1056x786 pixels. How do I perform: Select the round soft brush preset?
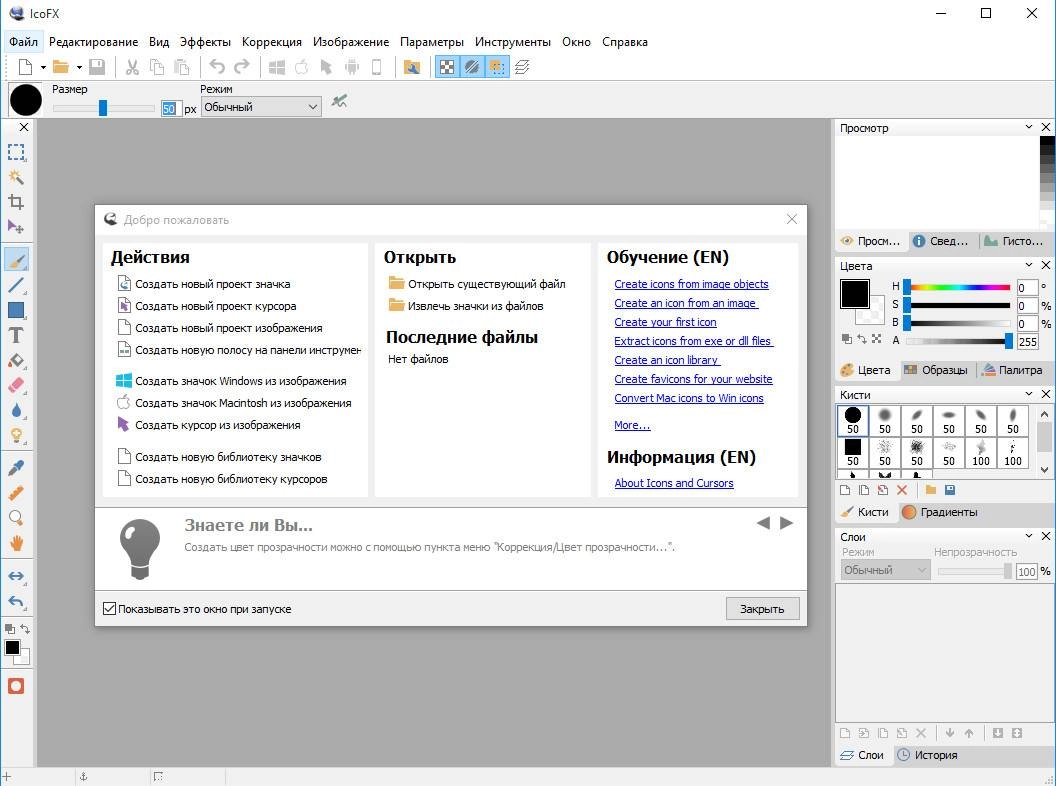click(885, 421)
